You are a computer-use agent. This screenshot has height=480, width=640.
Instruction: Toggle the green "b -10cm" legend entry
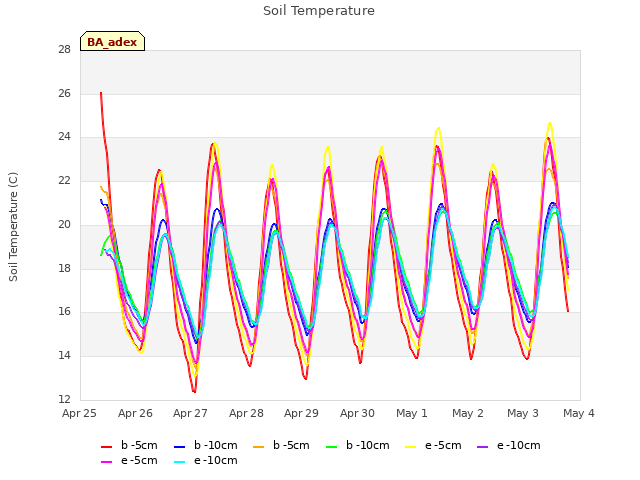tap(358, 445)
